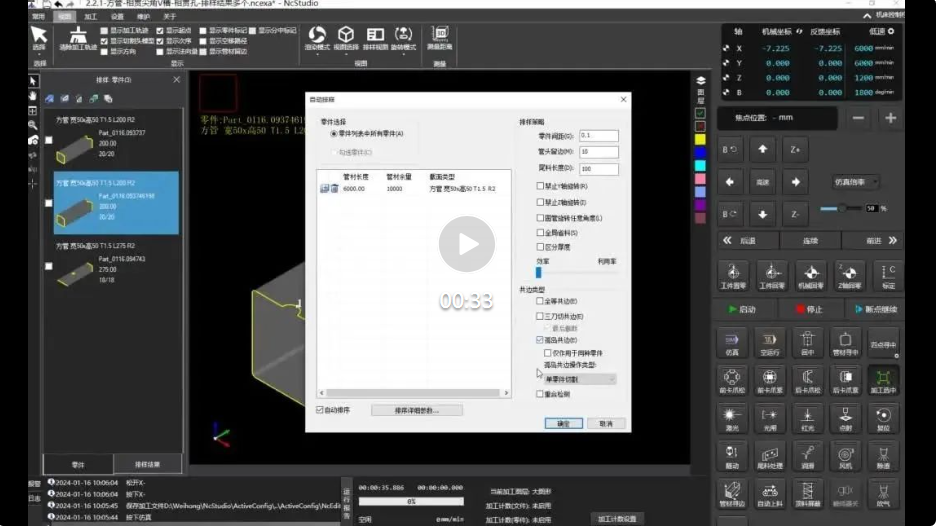Switch to the 排样结果 tab
Image resolution: width=939 pixels, height=526 pixels.
[147, 464]
